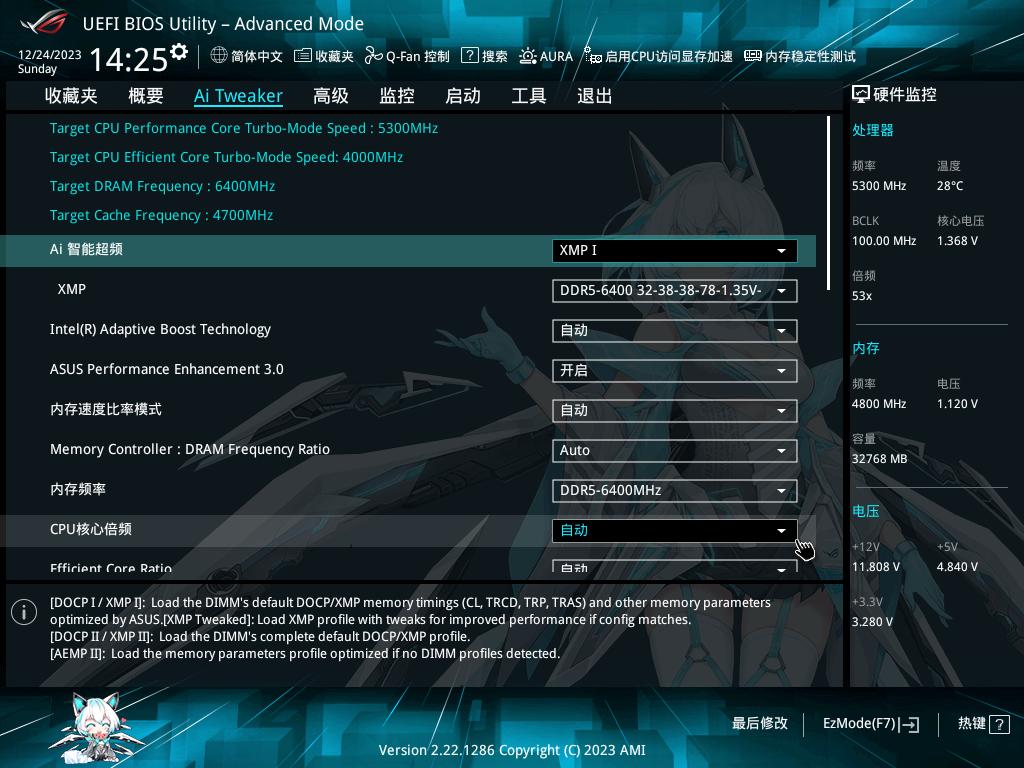Click the 内存频率 label
Viewport: 1024px width, 768px height.
[x=78, y=489]
